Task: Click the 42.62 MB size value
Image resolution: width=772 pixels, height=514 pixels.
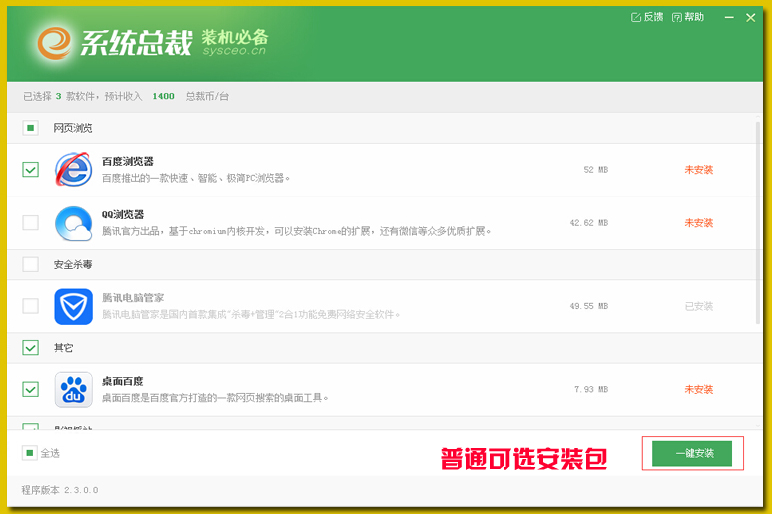Action: [x=589, y=223]
